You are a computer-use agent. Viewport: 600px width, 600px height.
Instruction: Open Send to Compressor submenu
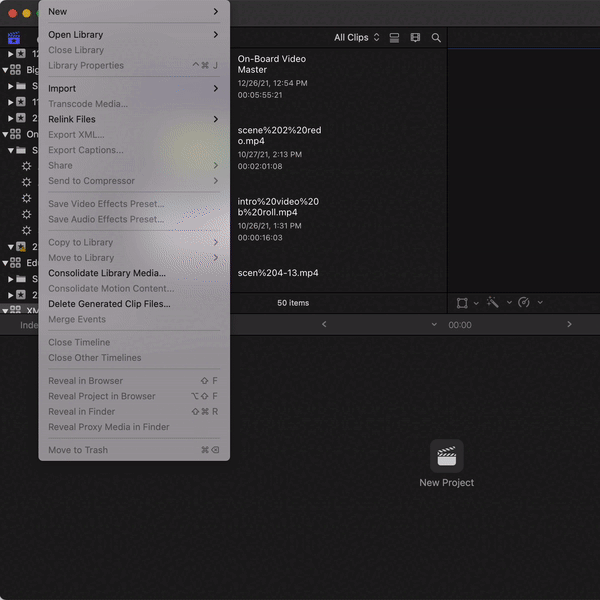point(134,181)
